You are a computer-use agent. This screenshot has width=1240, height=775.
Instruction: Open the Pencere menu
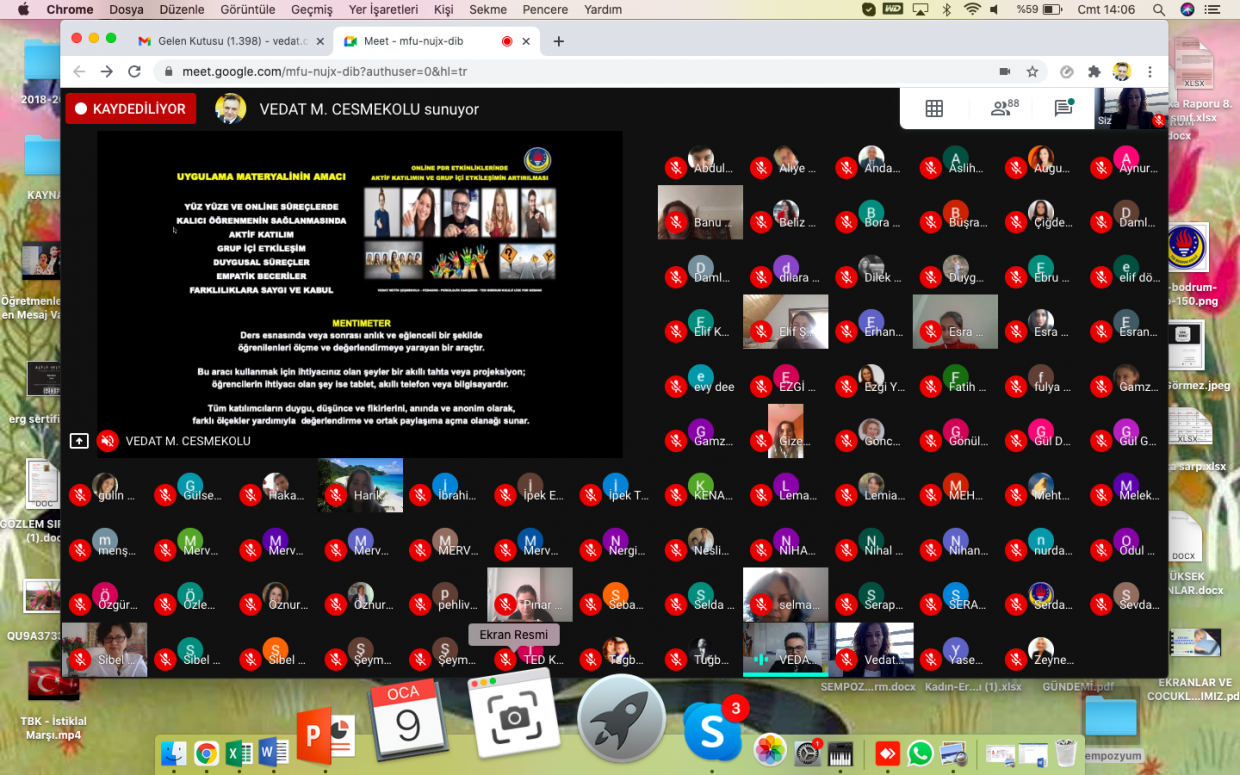click(x=546, y=9)
